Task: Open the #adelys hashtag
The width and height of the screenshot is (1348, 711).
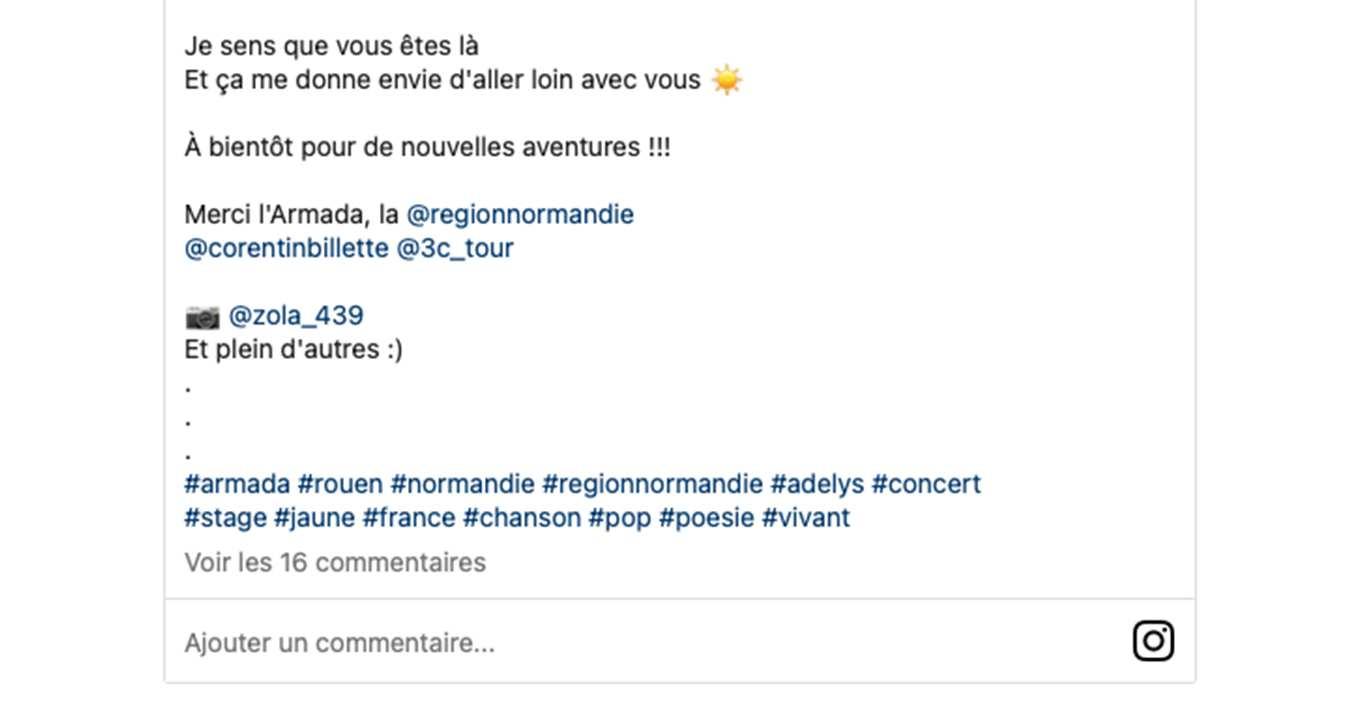Action: tap(816, 484)
